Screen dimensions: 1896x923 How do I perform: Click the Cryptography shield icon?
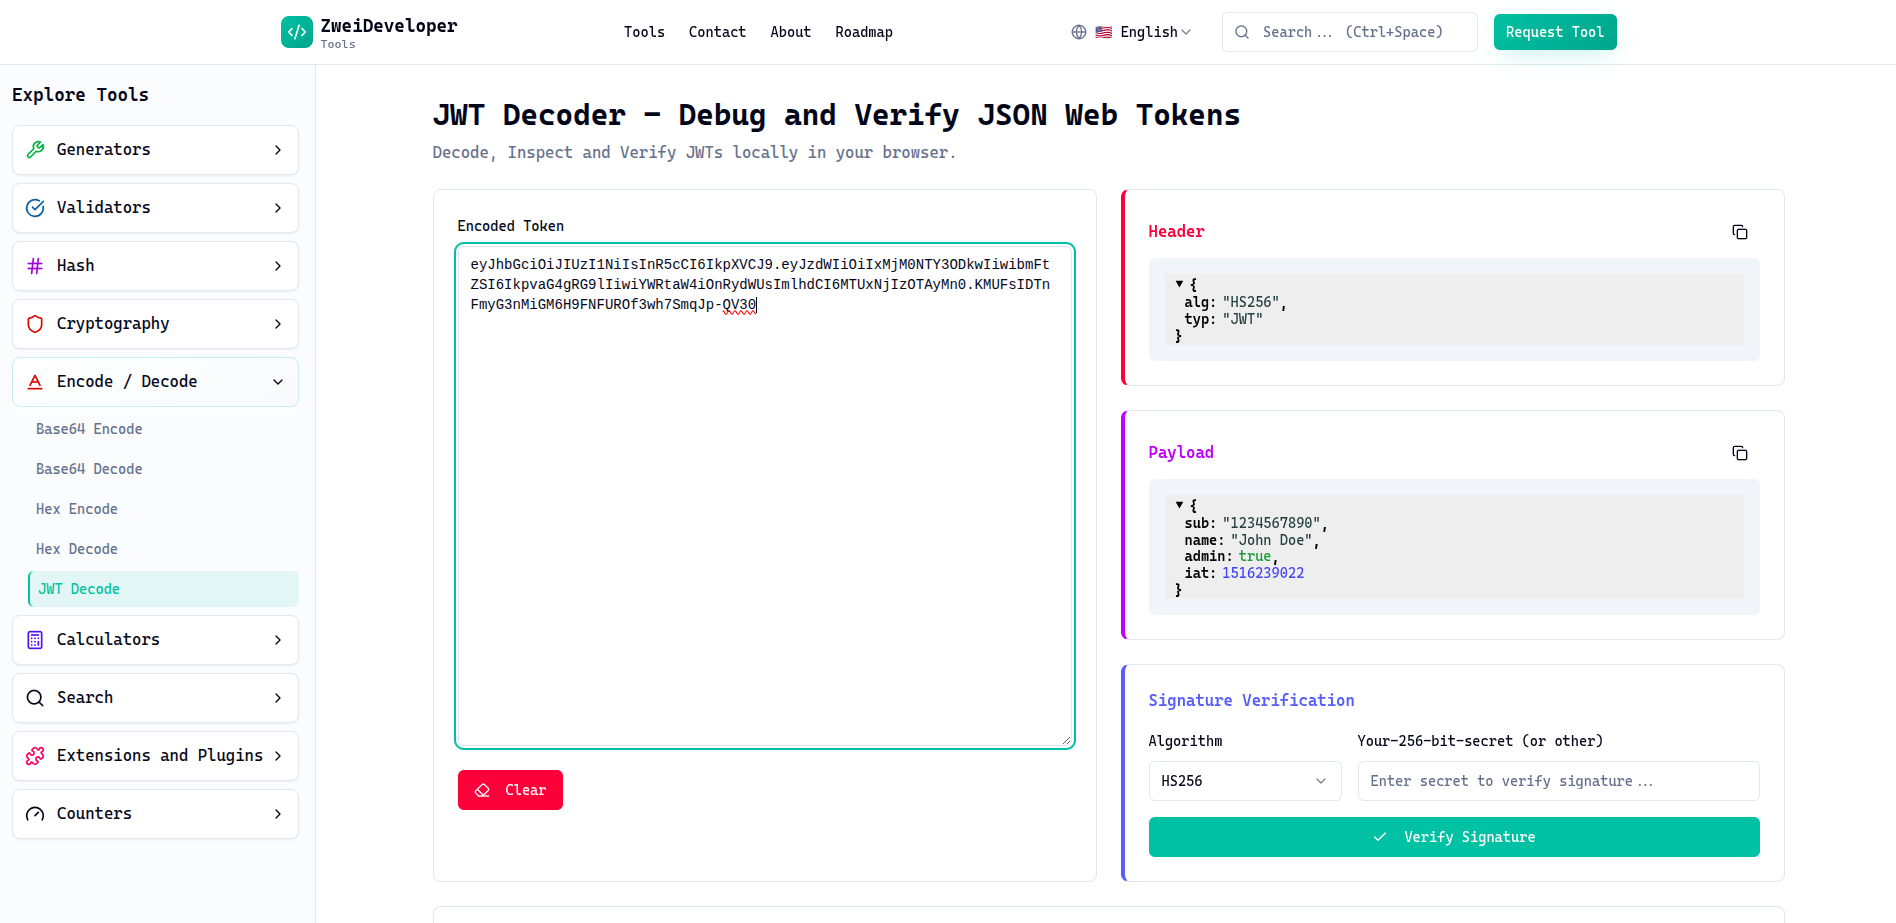tap(35, 323)
